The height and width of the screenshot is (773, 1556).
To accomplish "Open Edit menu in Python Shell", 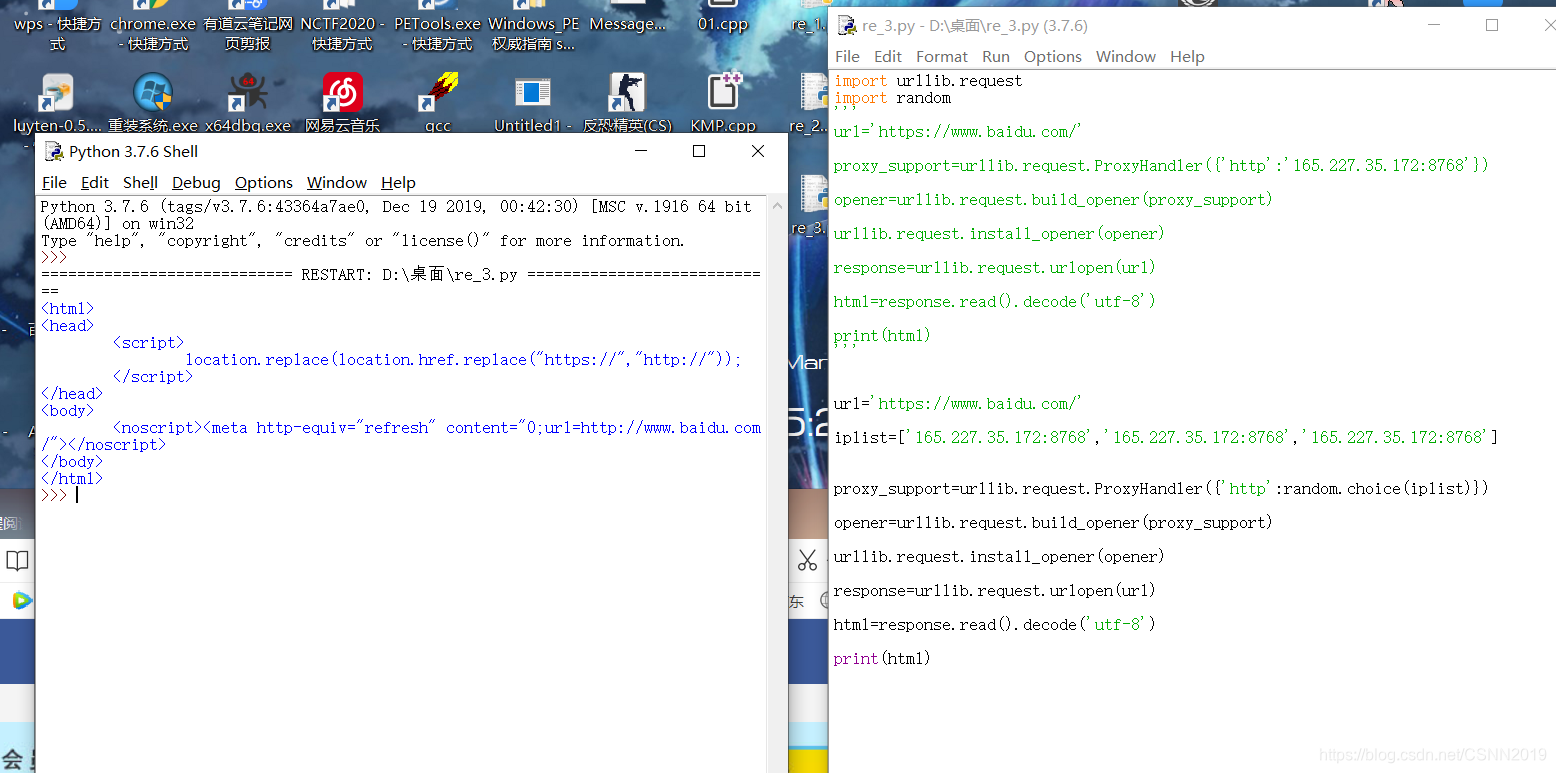I will point(95,182).
